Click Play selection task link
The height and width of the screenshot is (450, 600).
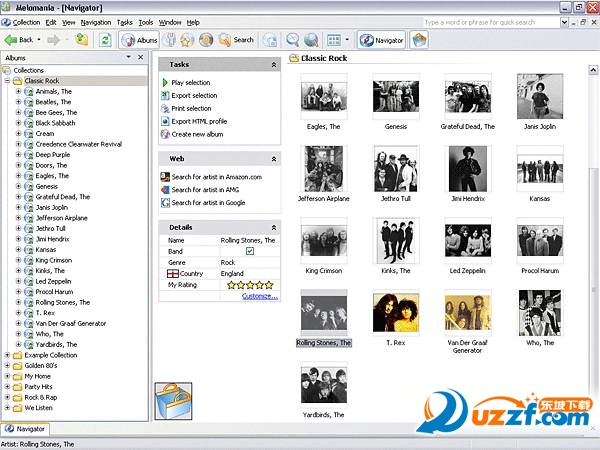tap(191, 82)
